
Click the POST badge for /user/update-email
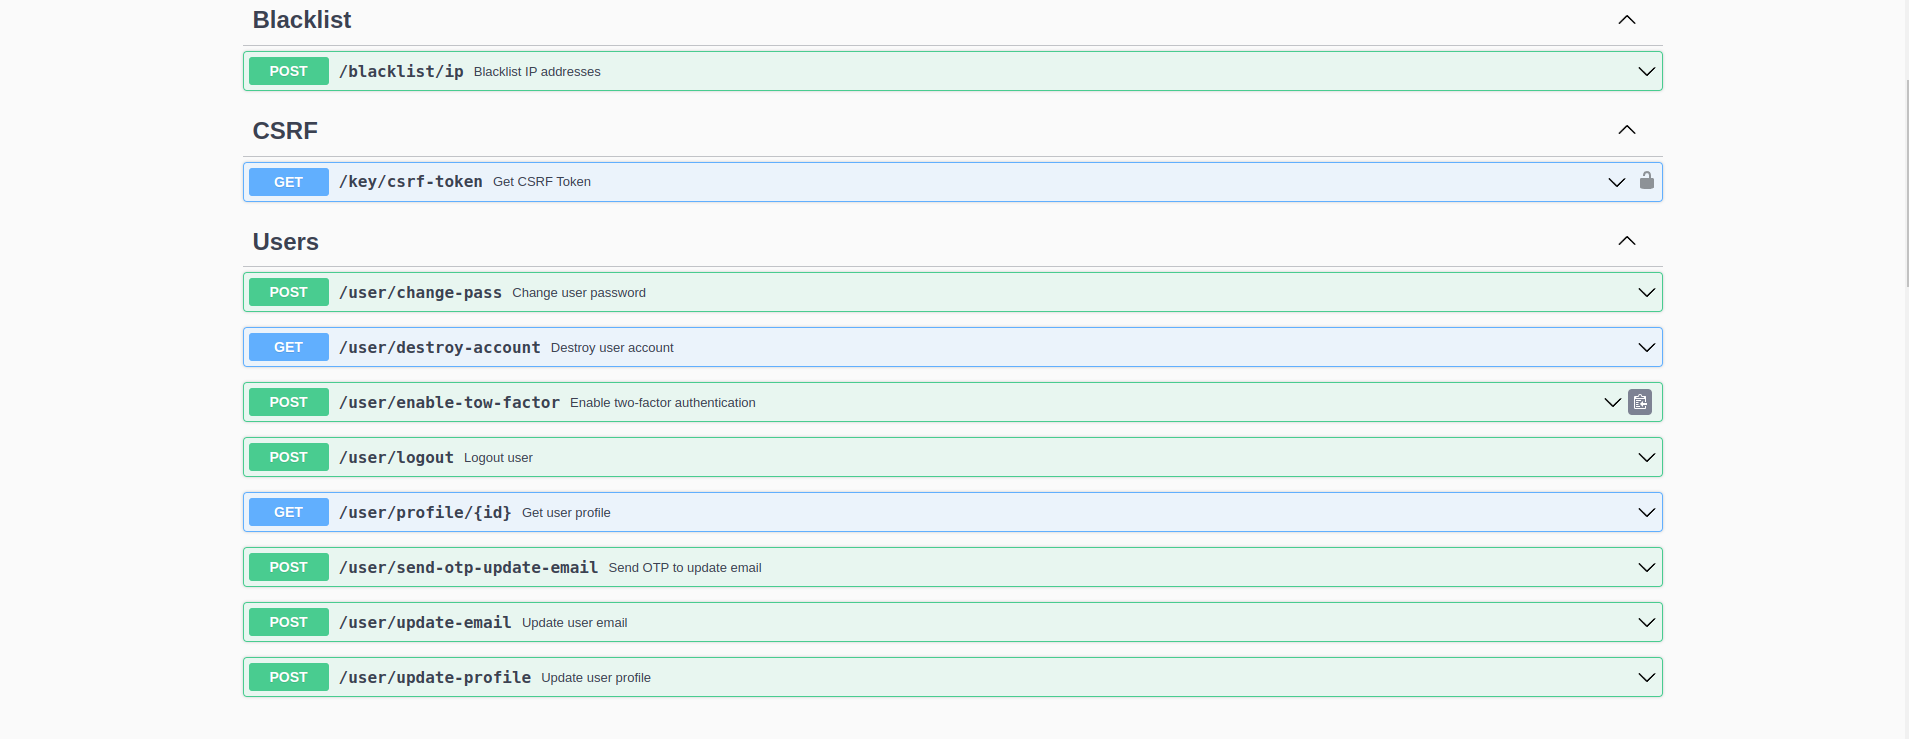coord(288,622)
